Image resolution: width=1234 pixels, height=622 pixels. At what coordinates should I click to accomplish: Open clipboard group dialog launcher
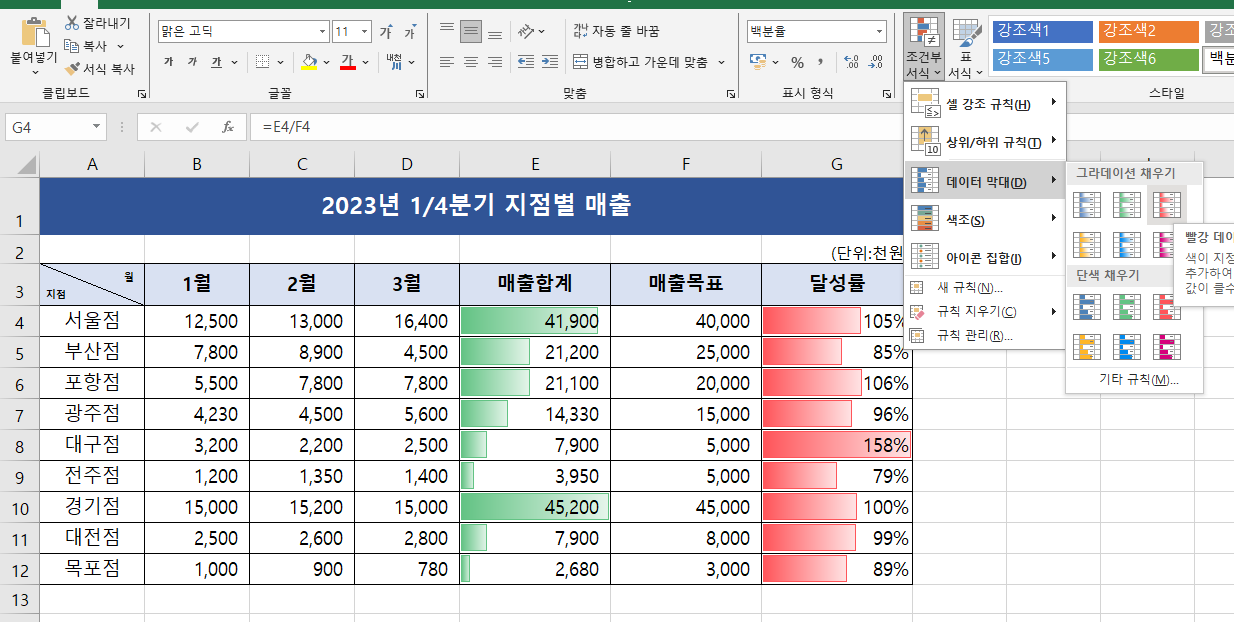click(141, 93)
